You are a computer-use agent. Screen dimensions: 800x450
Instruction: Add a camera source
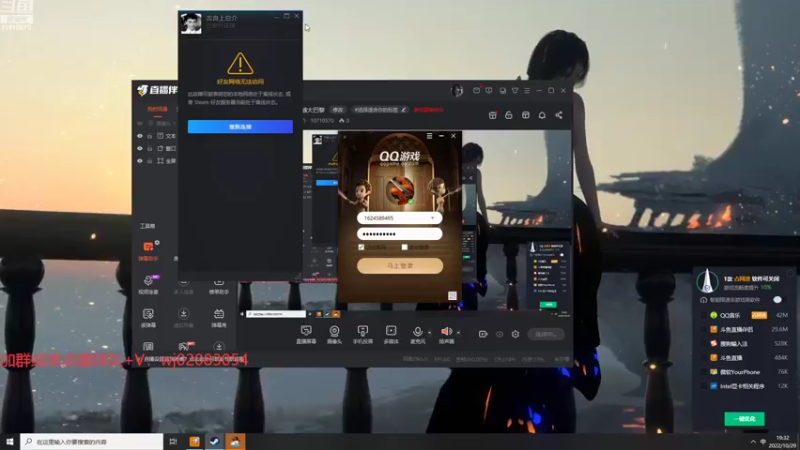pos(334,334)
